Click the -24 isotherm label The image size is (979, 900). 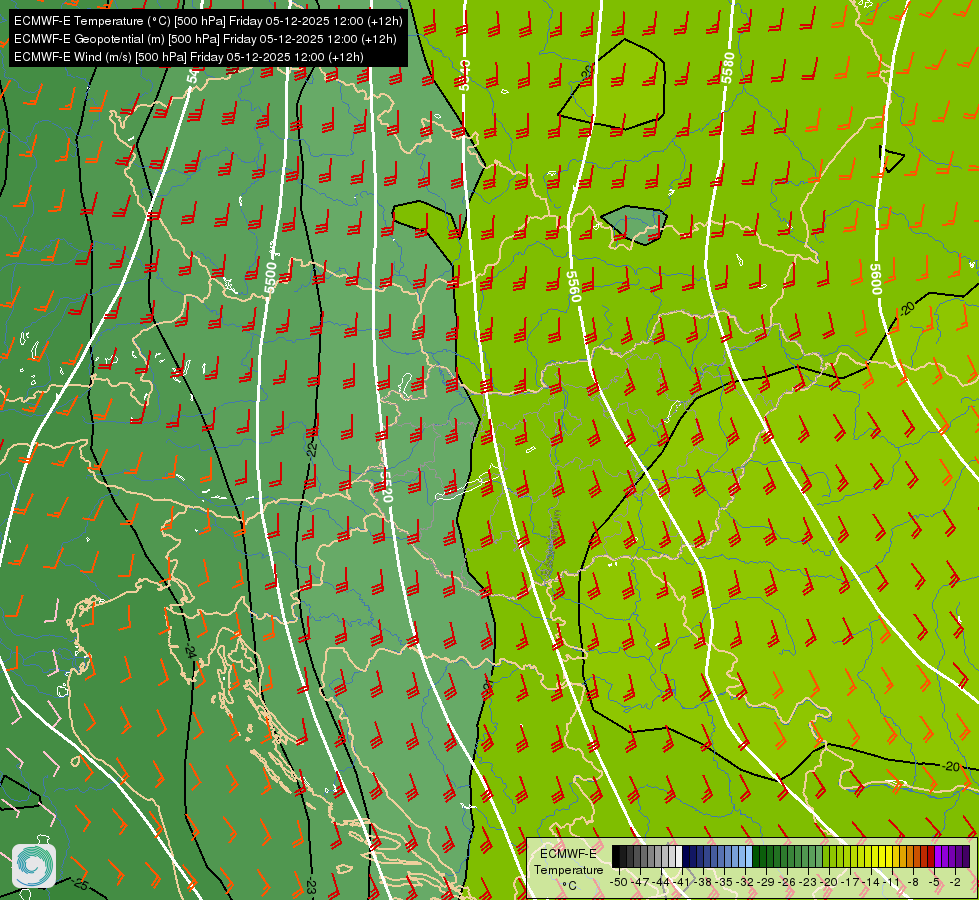[190, 652]
